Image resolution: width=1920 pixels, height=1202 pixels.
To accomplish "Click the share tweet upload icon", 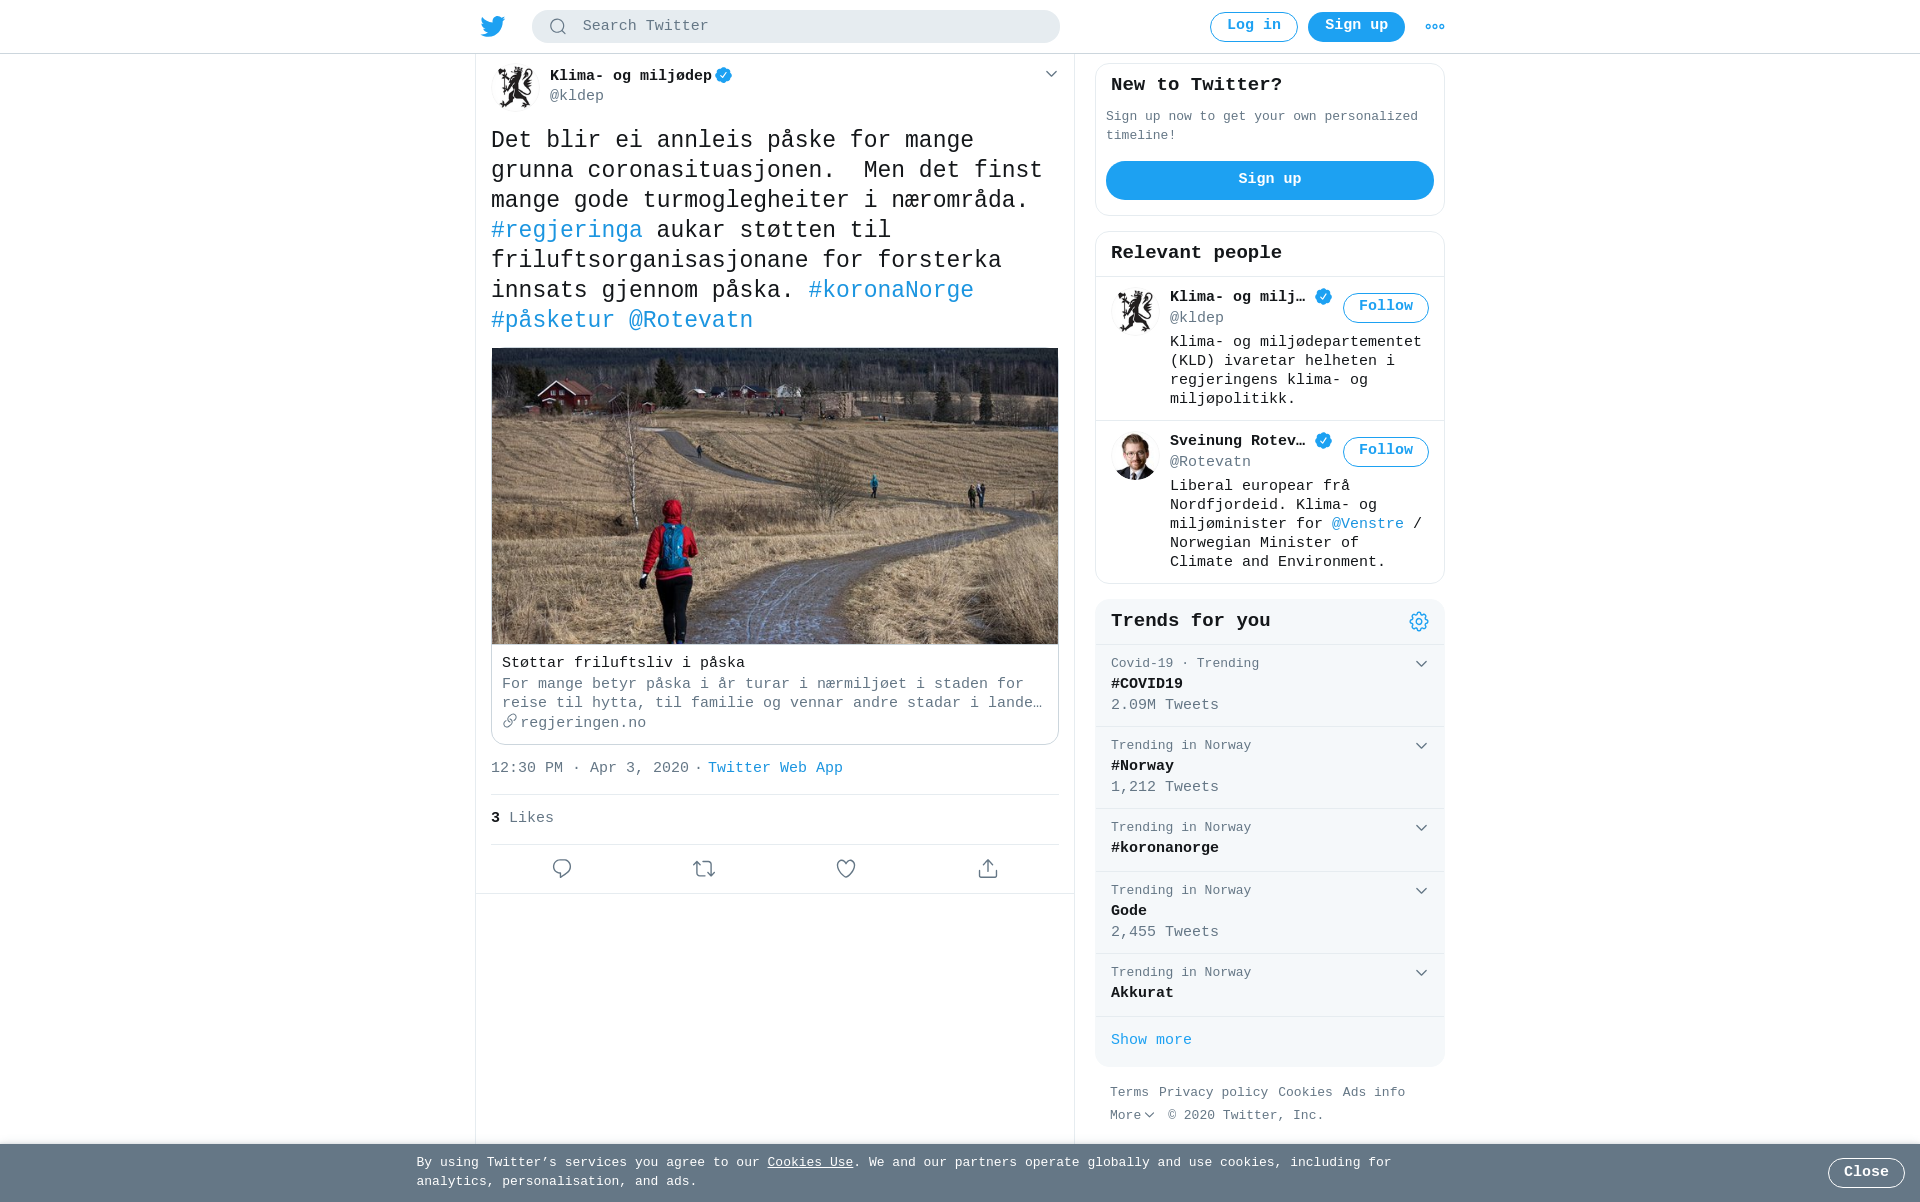I will point(988,869).
